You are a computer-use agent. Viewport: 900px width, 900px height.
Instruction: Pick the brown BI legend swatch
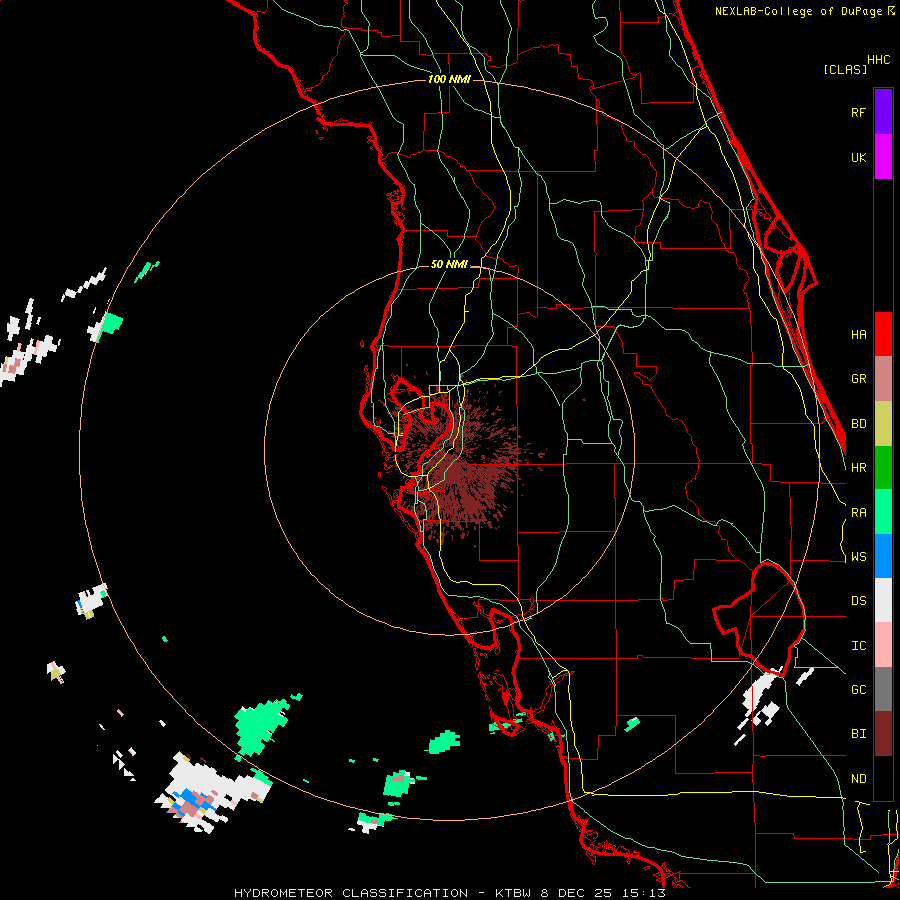(x=883, y=734)
